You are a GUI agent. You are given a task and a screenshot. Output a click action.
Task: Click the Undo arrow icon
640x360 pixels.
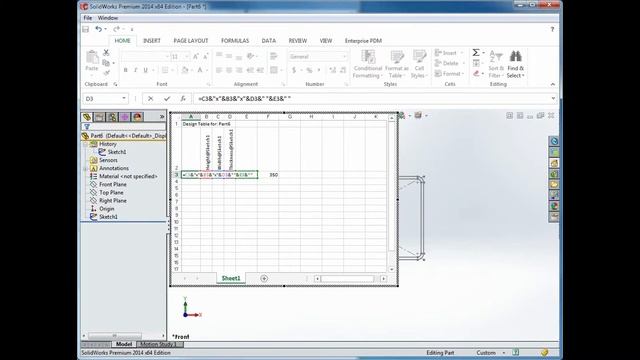pyautogui.click(x=98, y=29)
